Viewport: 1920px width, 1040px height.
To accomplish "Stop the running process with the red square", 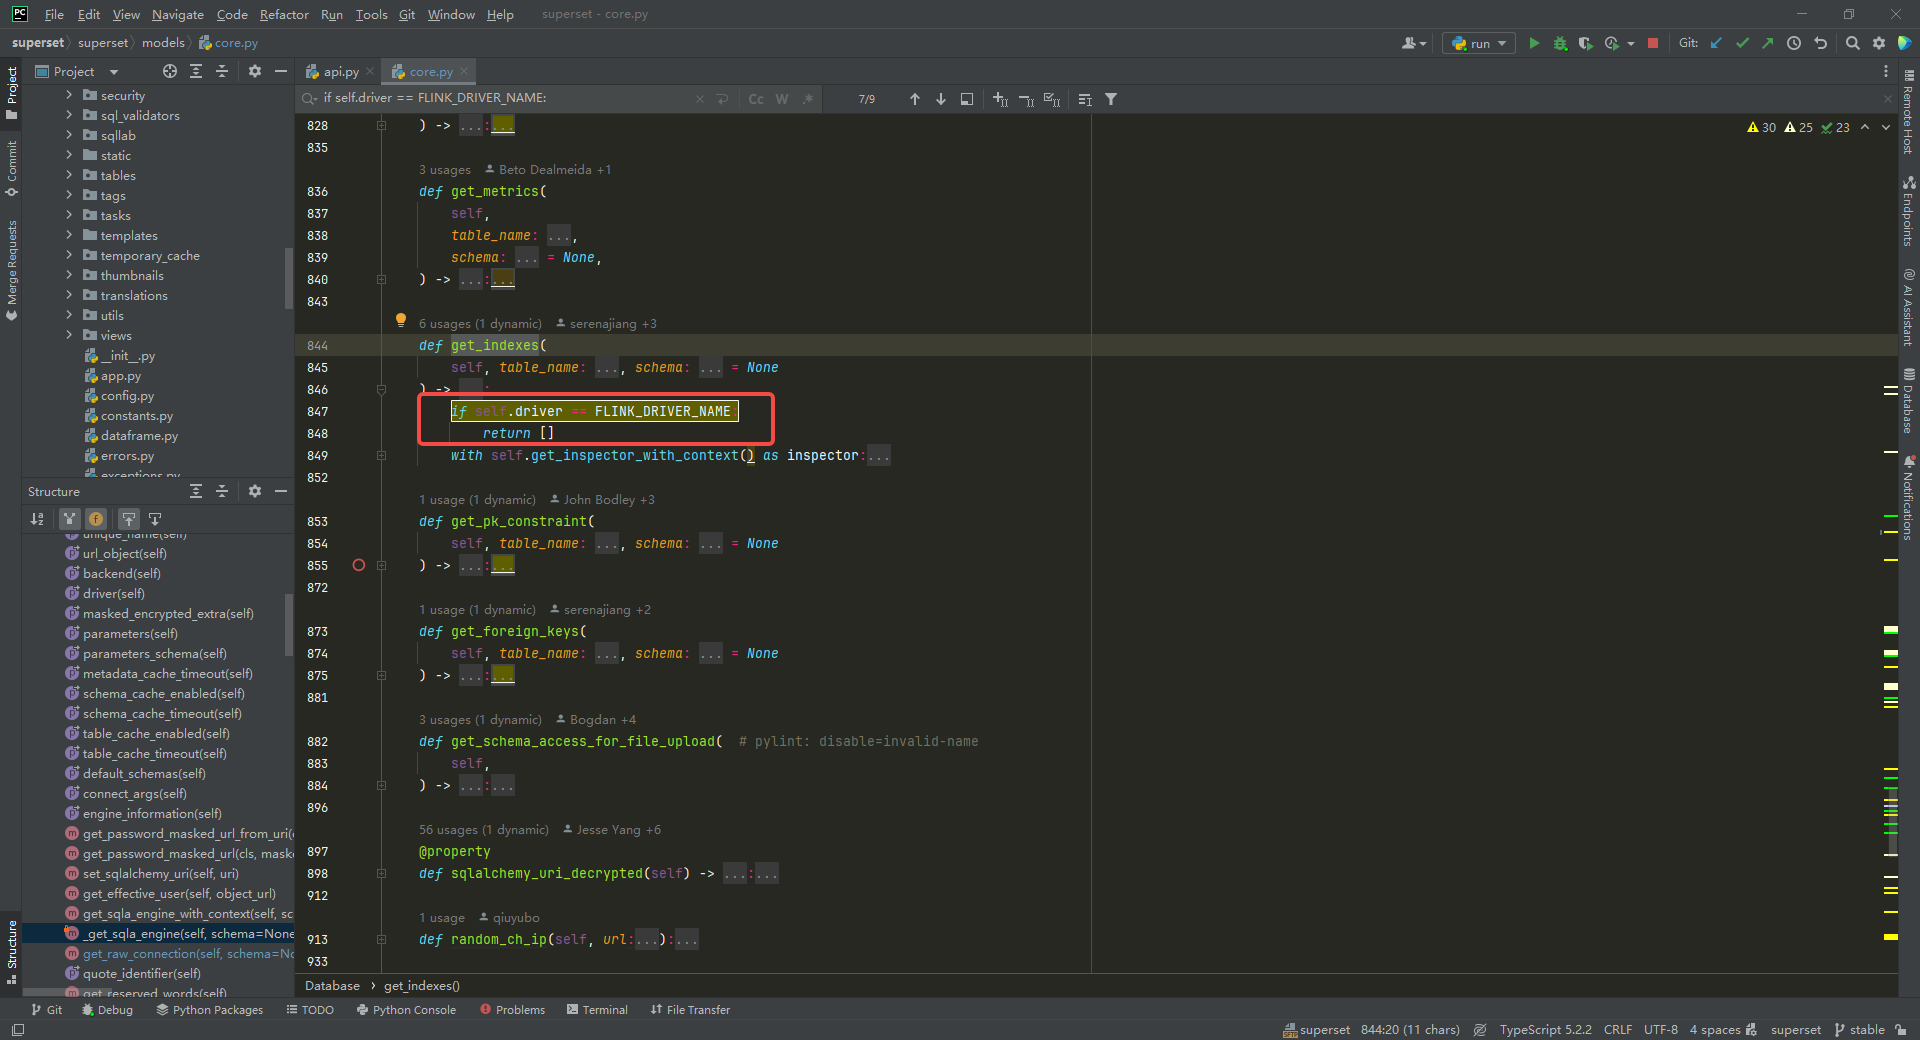I will (x=1653, y=43).
